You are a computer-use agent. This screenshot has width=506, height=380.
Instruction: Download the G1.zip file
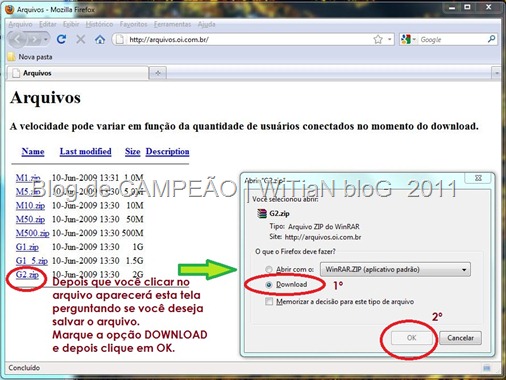[x=27, y=247]
